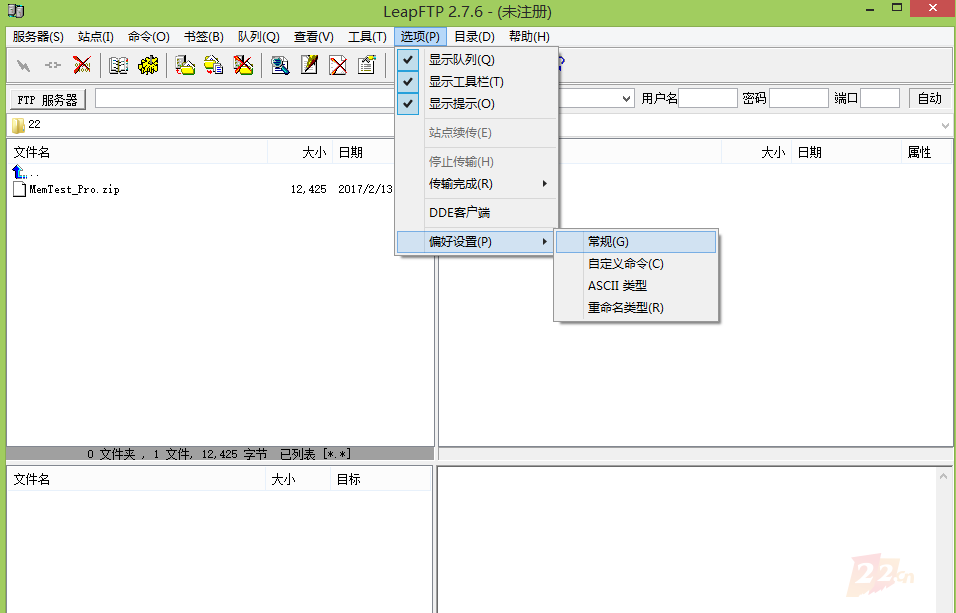Toggle the 显示工具栏(T) checked option

point(476,82)
